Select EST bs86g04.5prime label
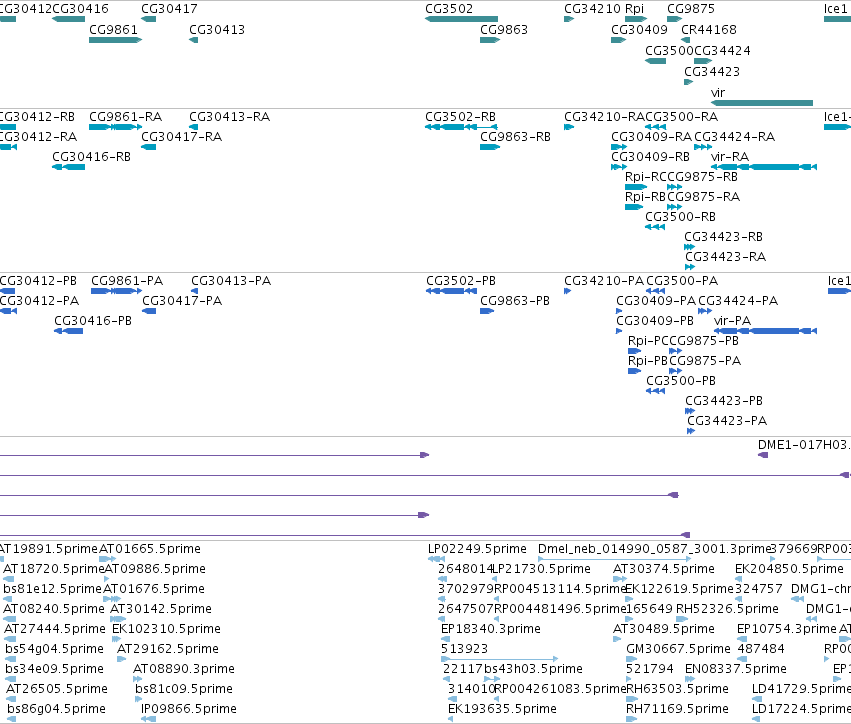851x724 pixels. (x=56, y=708)
